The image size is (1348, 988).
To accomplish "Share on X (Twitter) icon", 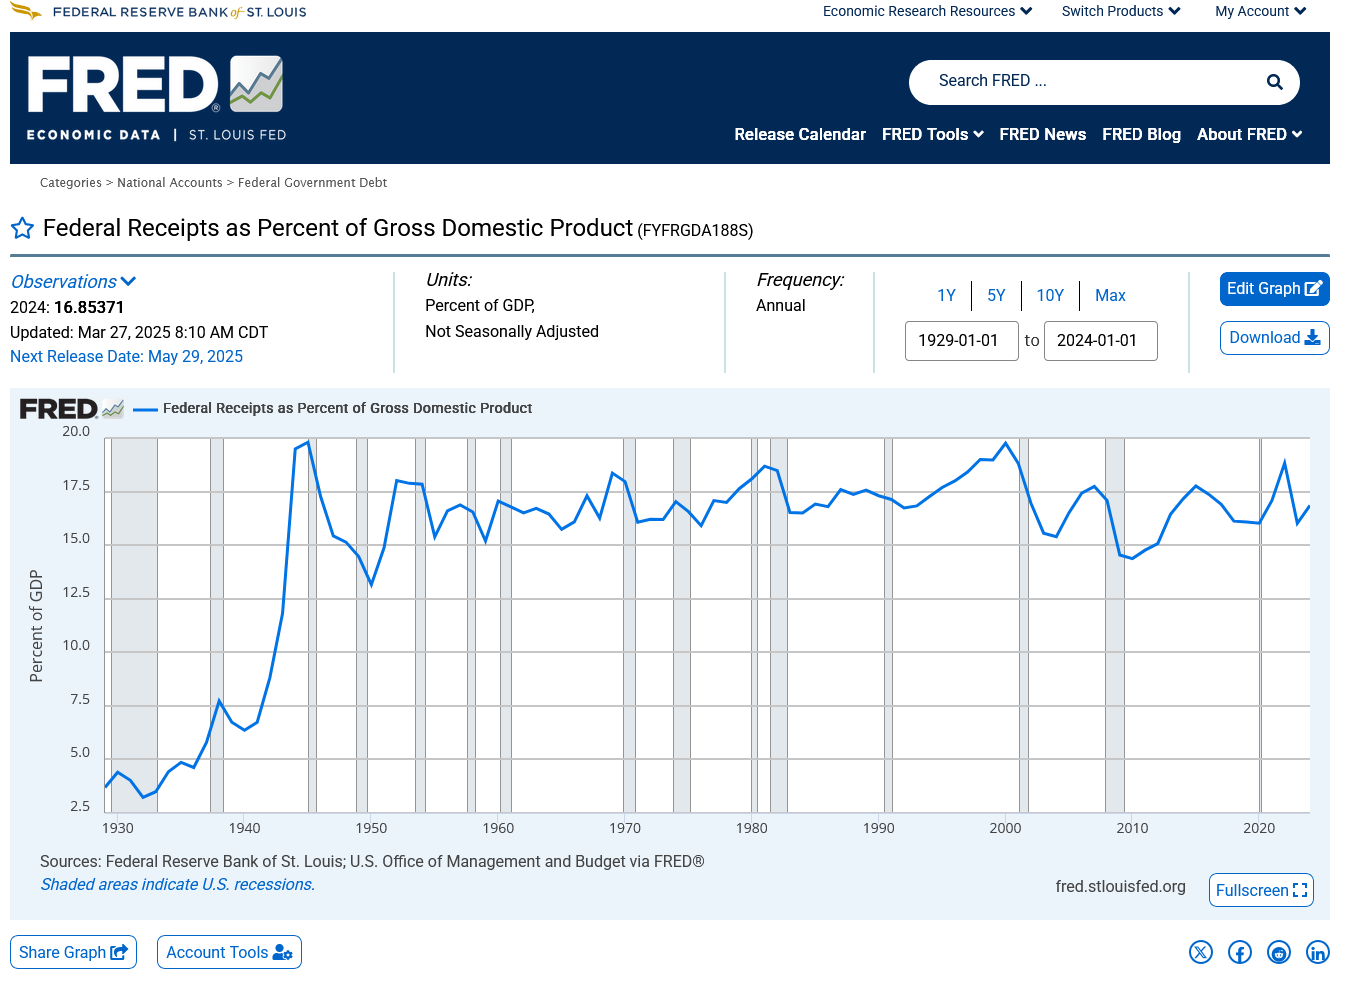I will click(x=1200, y=952).
